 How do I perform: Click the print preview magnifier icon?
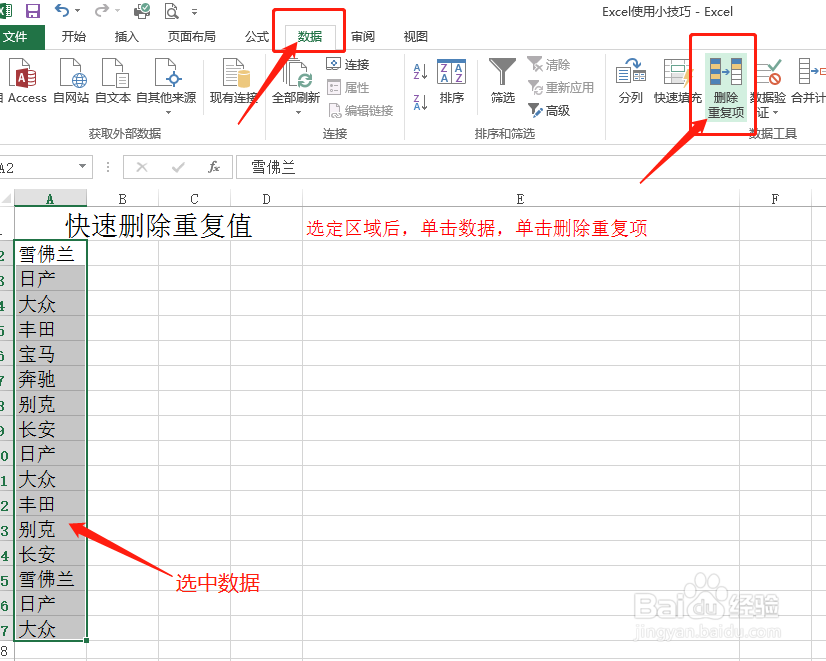[171, 11]
